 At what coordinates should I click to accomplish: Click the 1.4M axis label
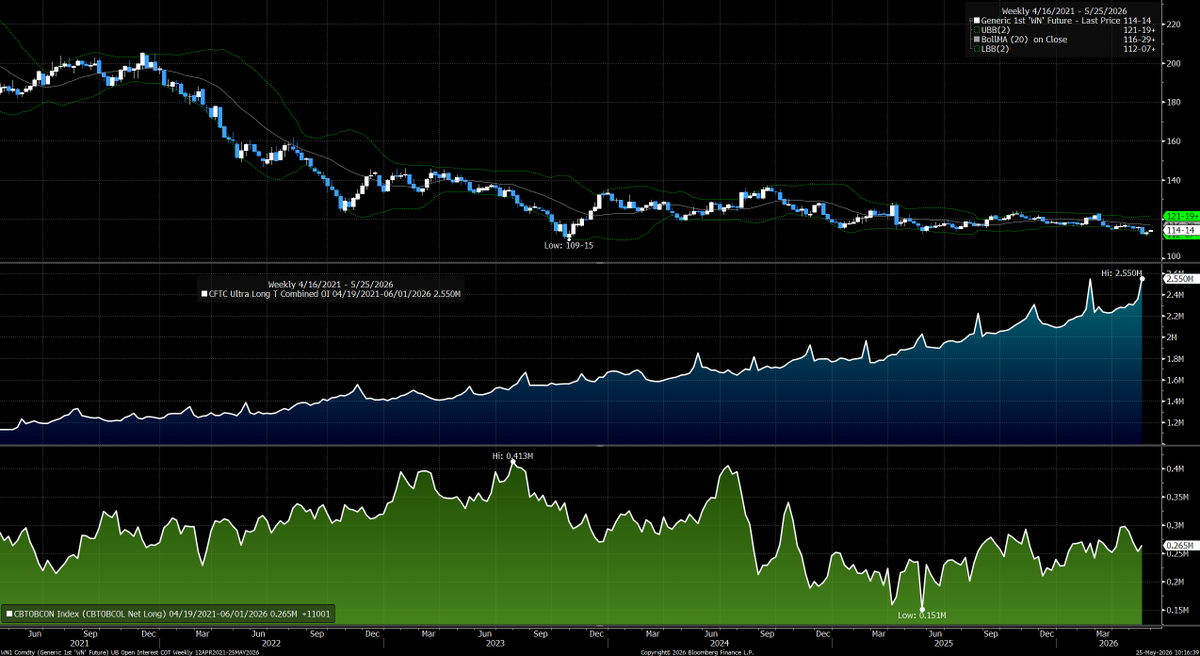1176,402
